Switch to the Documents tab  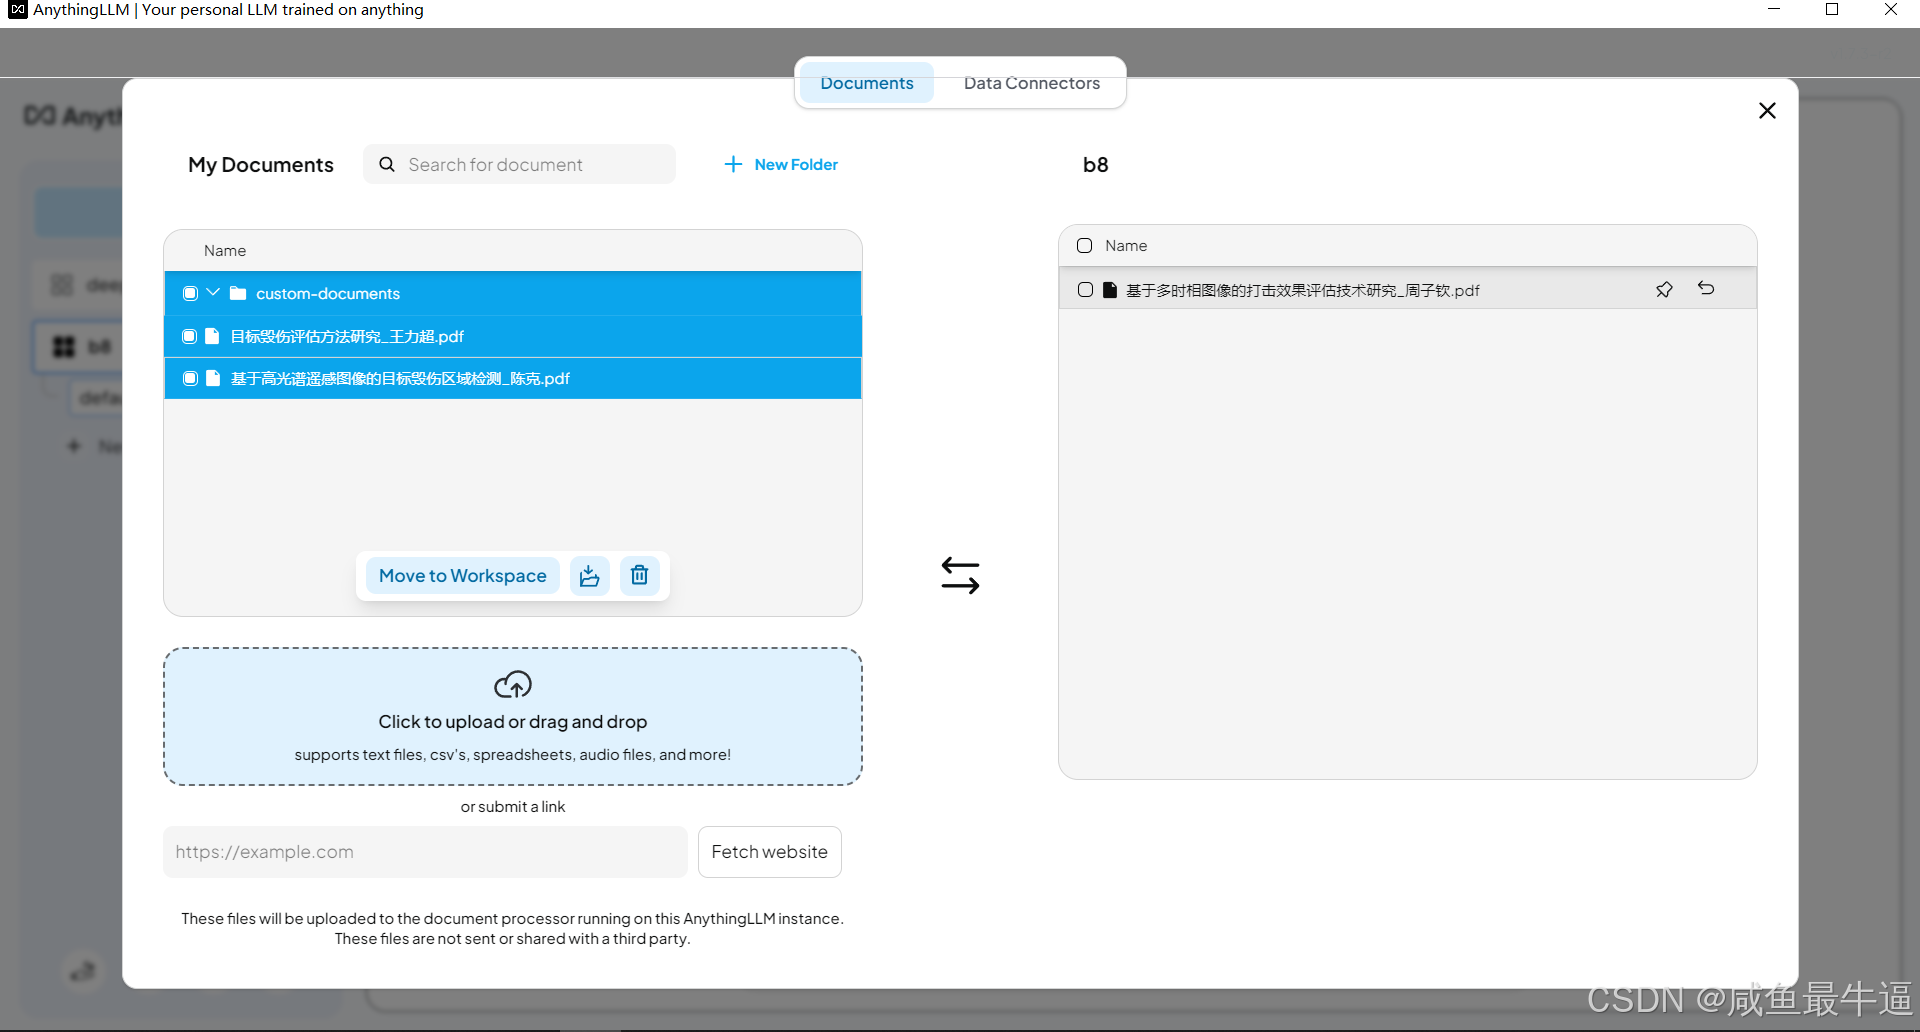(x=866, y=83)
